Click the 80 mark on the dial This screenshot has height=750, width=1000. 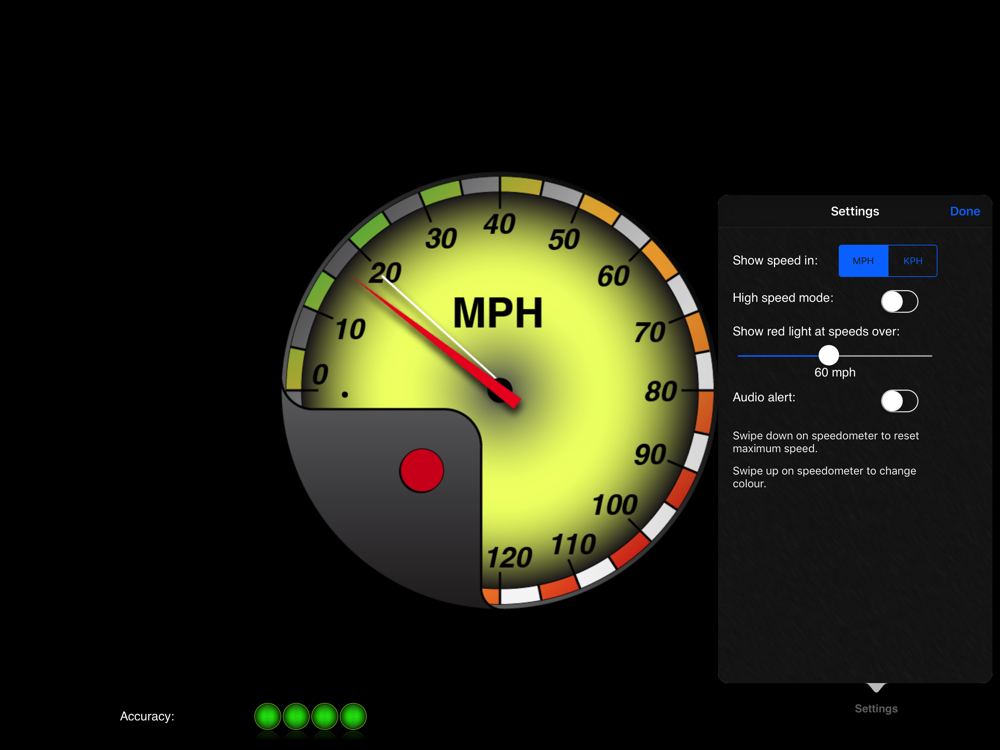click(660, 392)
